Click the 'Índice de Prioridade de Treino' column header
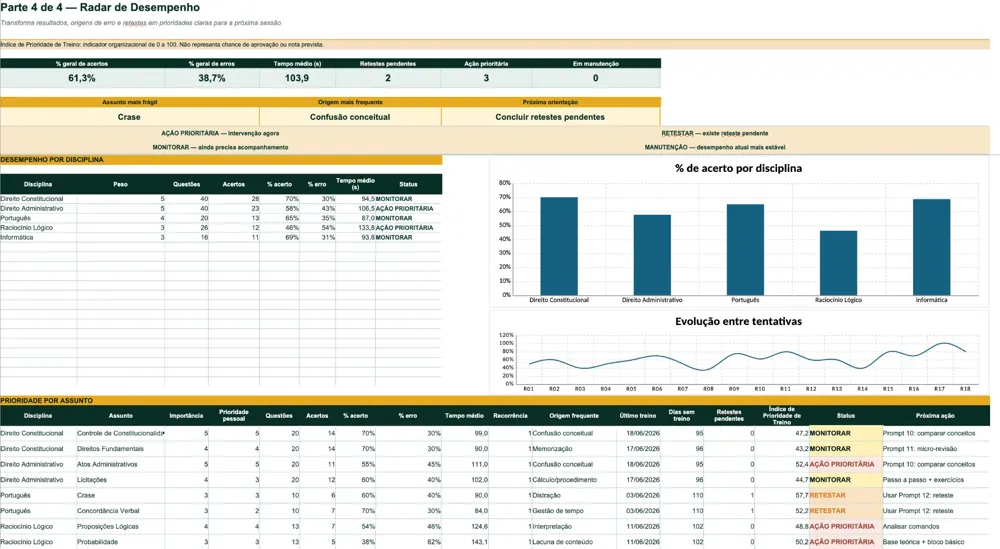The image size is (1000, 549). pos(782,415)
